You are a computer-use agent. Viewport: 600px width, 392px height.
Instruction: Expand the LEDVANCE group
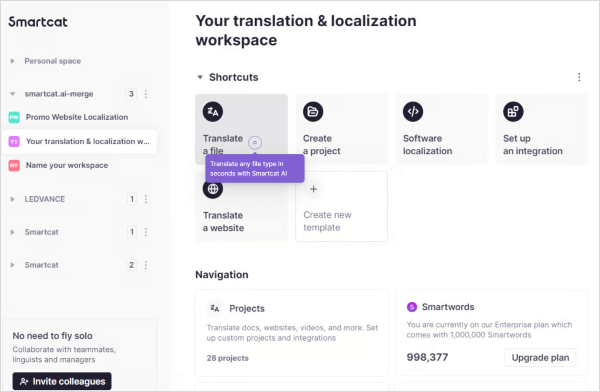click(x=12, y=199)
